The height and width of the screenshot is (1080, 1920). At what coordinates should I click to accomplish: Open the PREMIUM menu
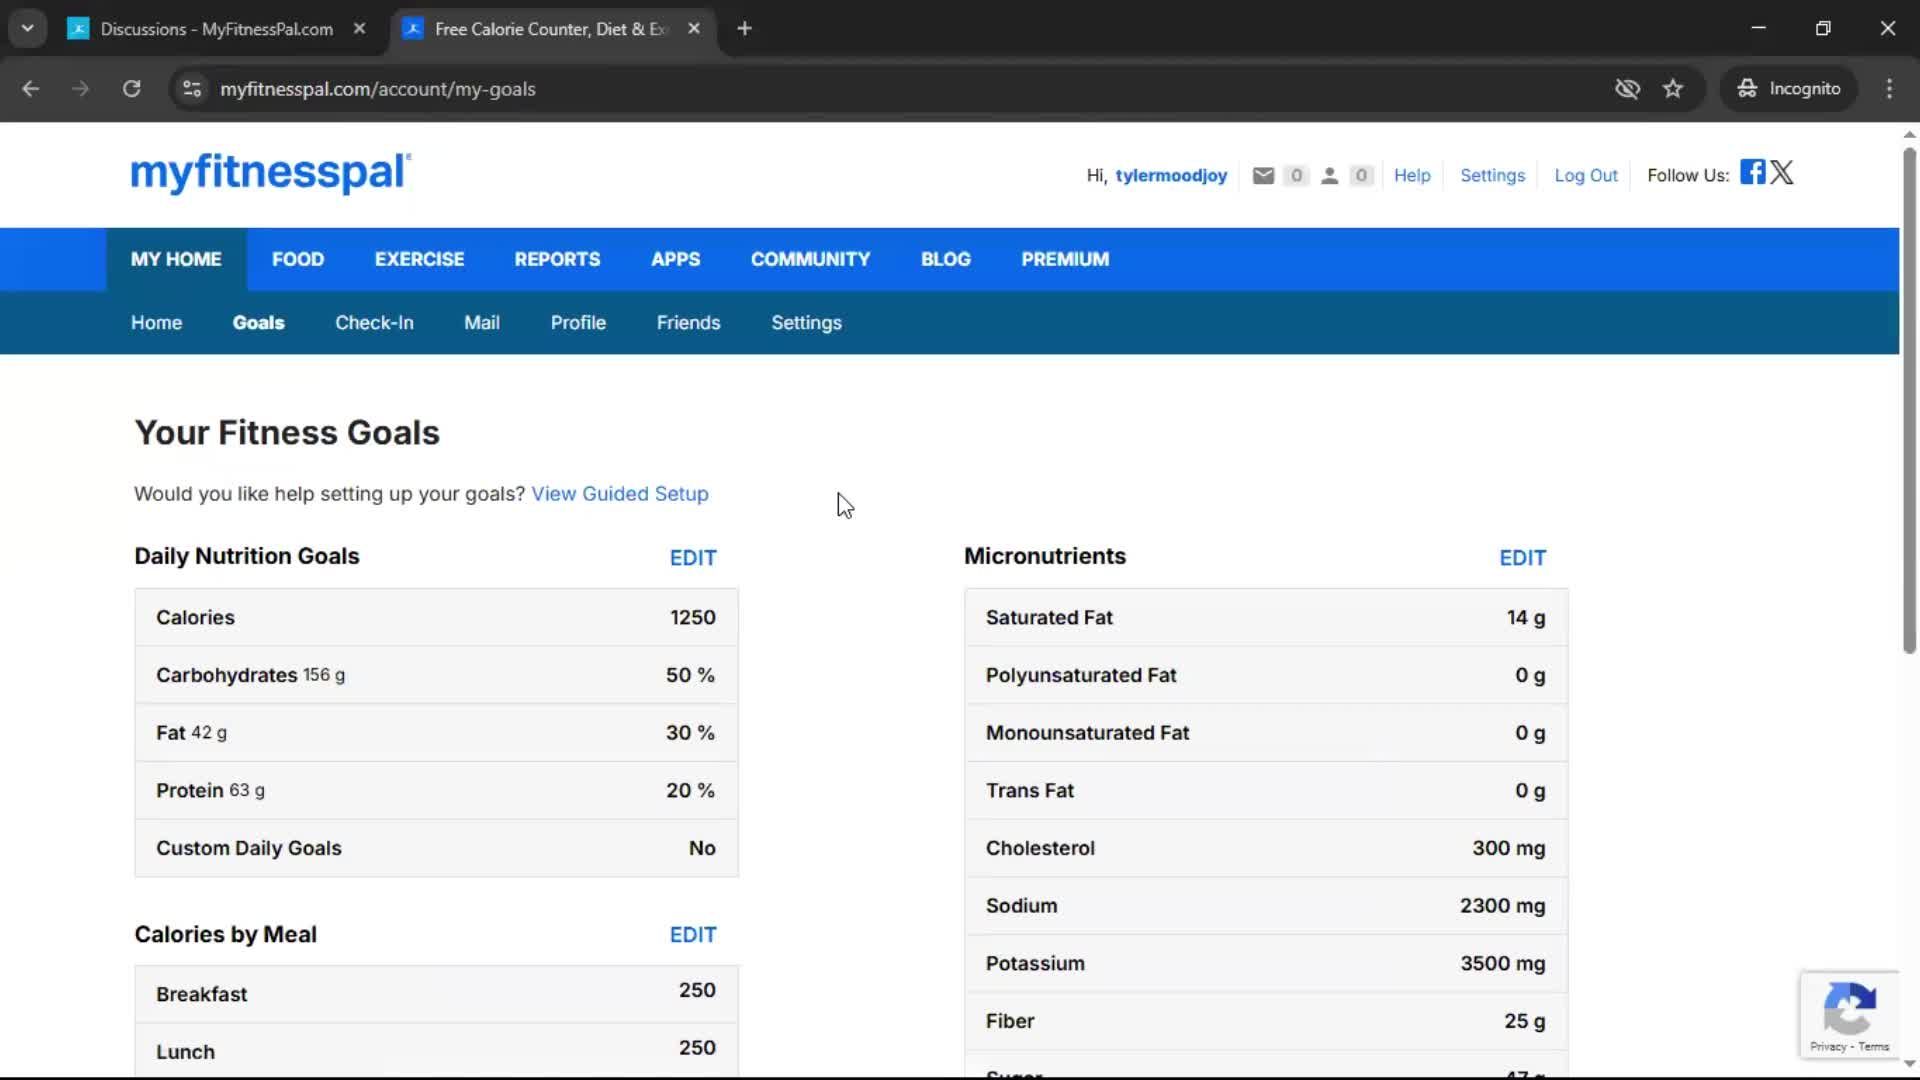pos(1065,259)
